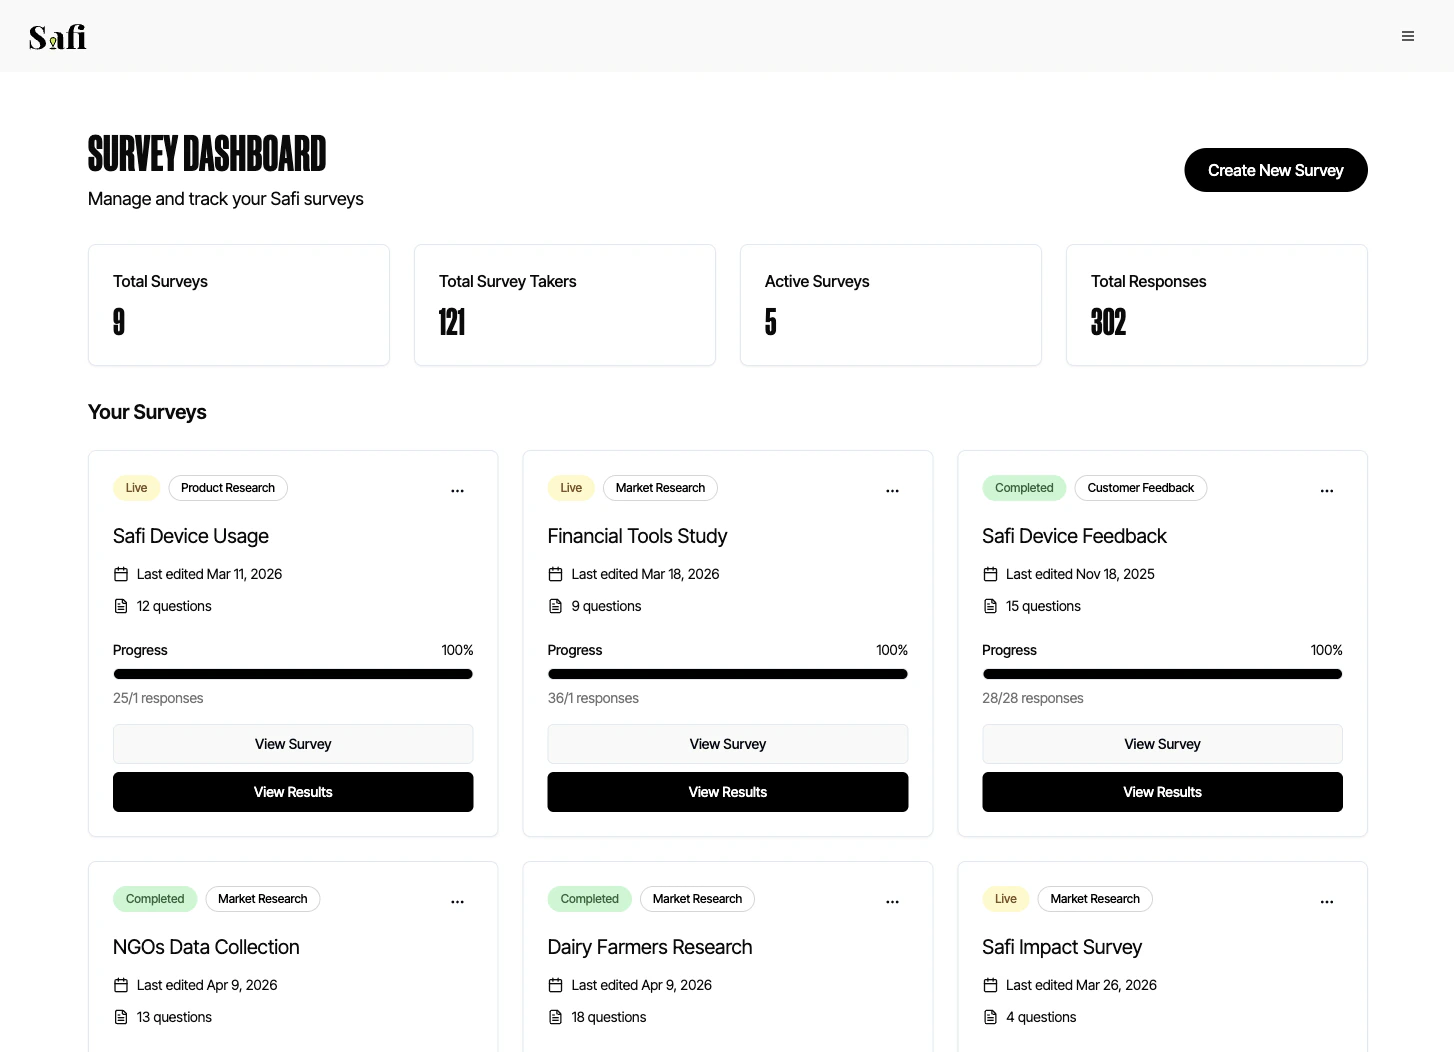View Results for Safi Device Usage
1454x1052 pixels.
(x=293, y=791)
